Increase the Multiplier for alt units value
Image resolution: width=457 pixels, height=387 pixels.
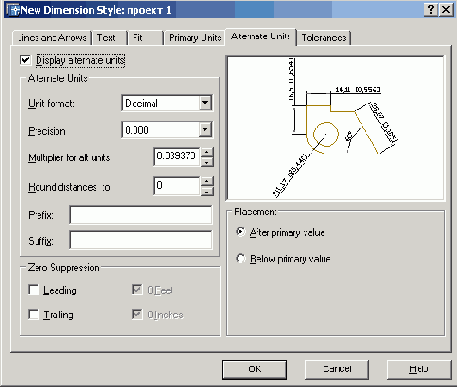click(x=207, y=153)
